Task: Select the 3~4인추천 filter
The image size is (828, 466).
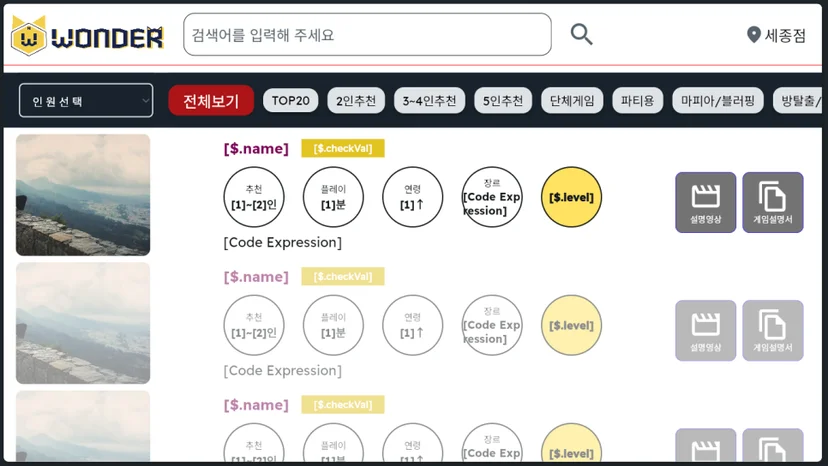Action: tap(429, 100)
